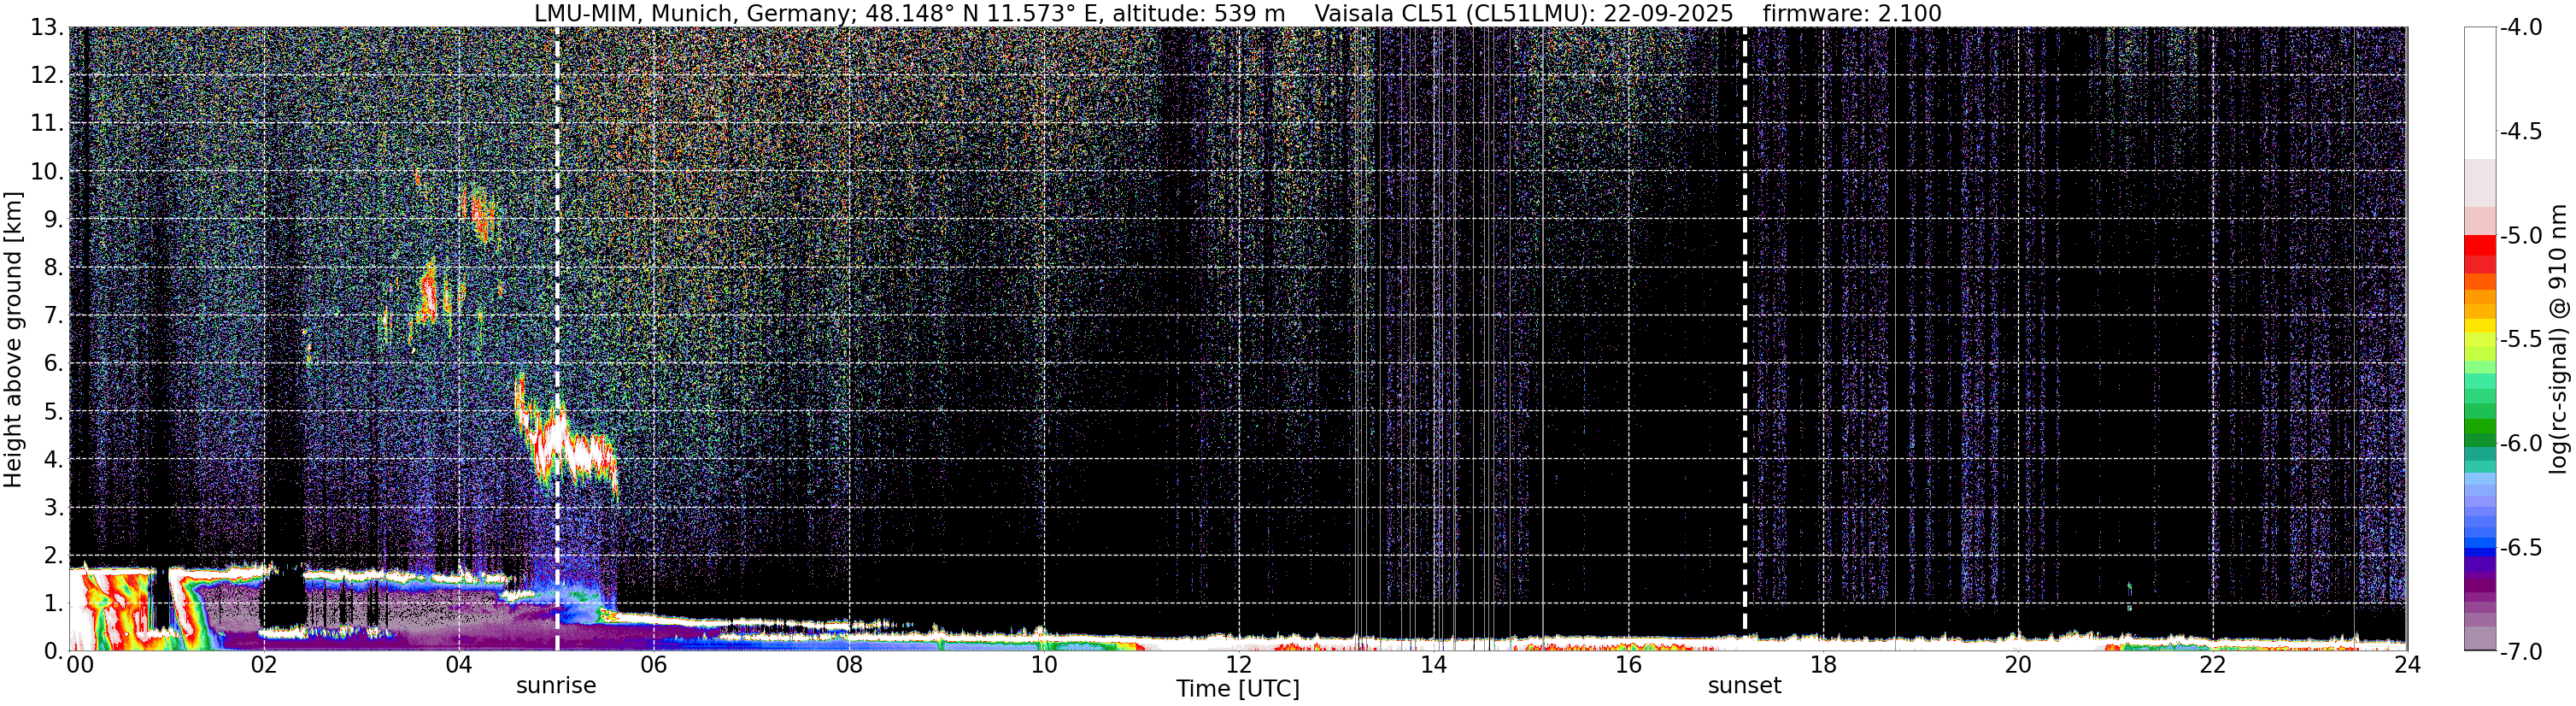The image size is (2576, 706).
Task: Click the 'sunrise' label below the axis
Action: [x=556, y=686]
